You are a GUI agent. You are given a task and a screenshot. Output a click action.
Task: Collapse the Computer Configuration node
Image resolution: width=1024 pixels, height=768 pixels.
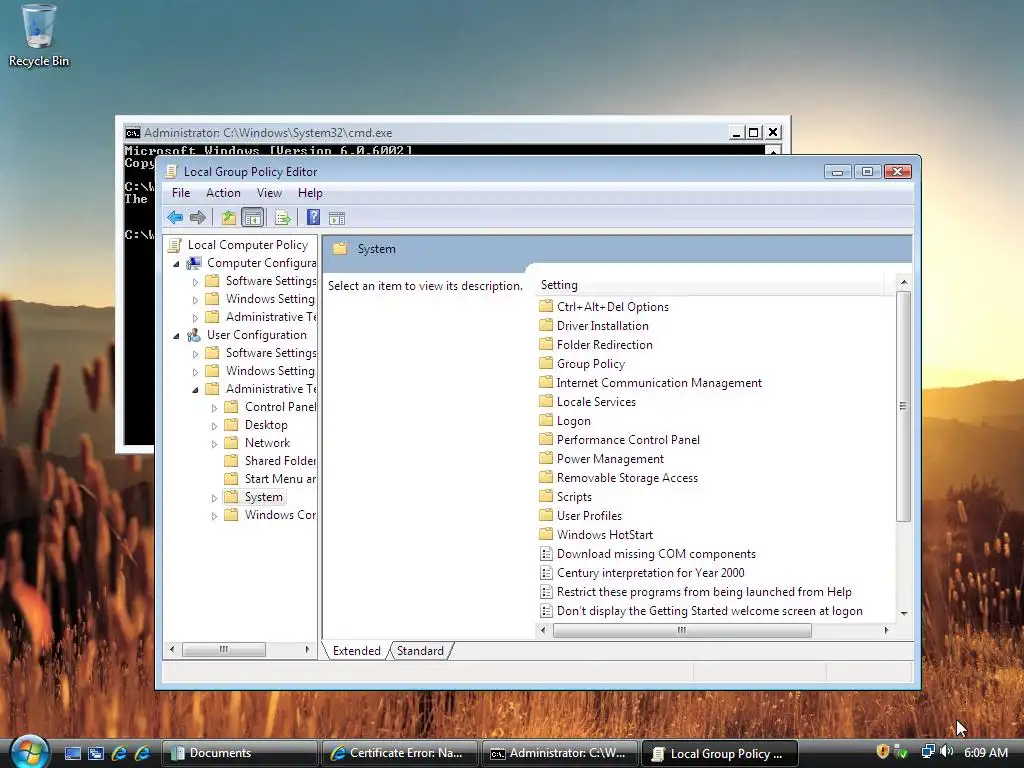pos(176,264)
